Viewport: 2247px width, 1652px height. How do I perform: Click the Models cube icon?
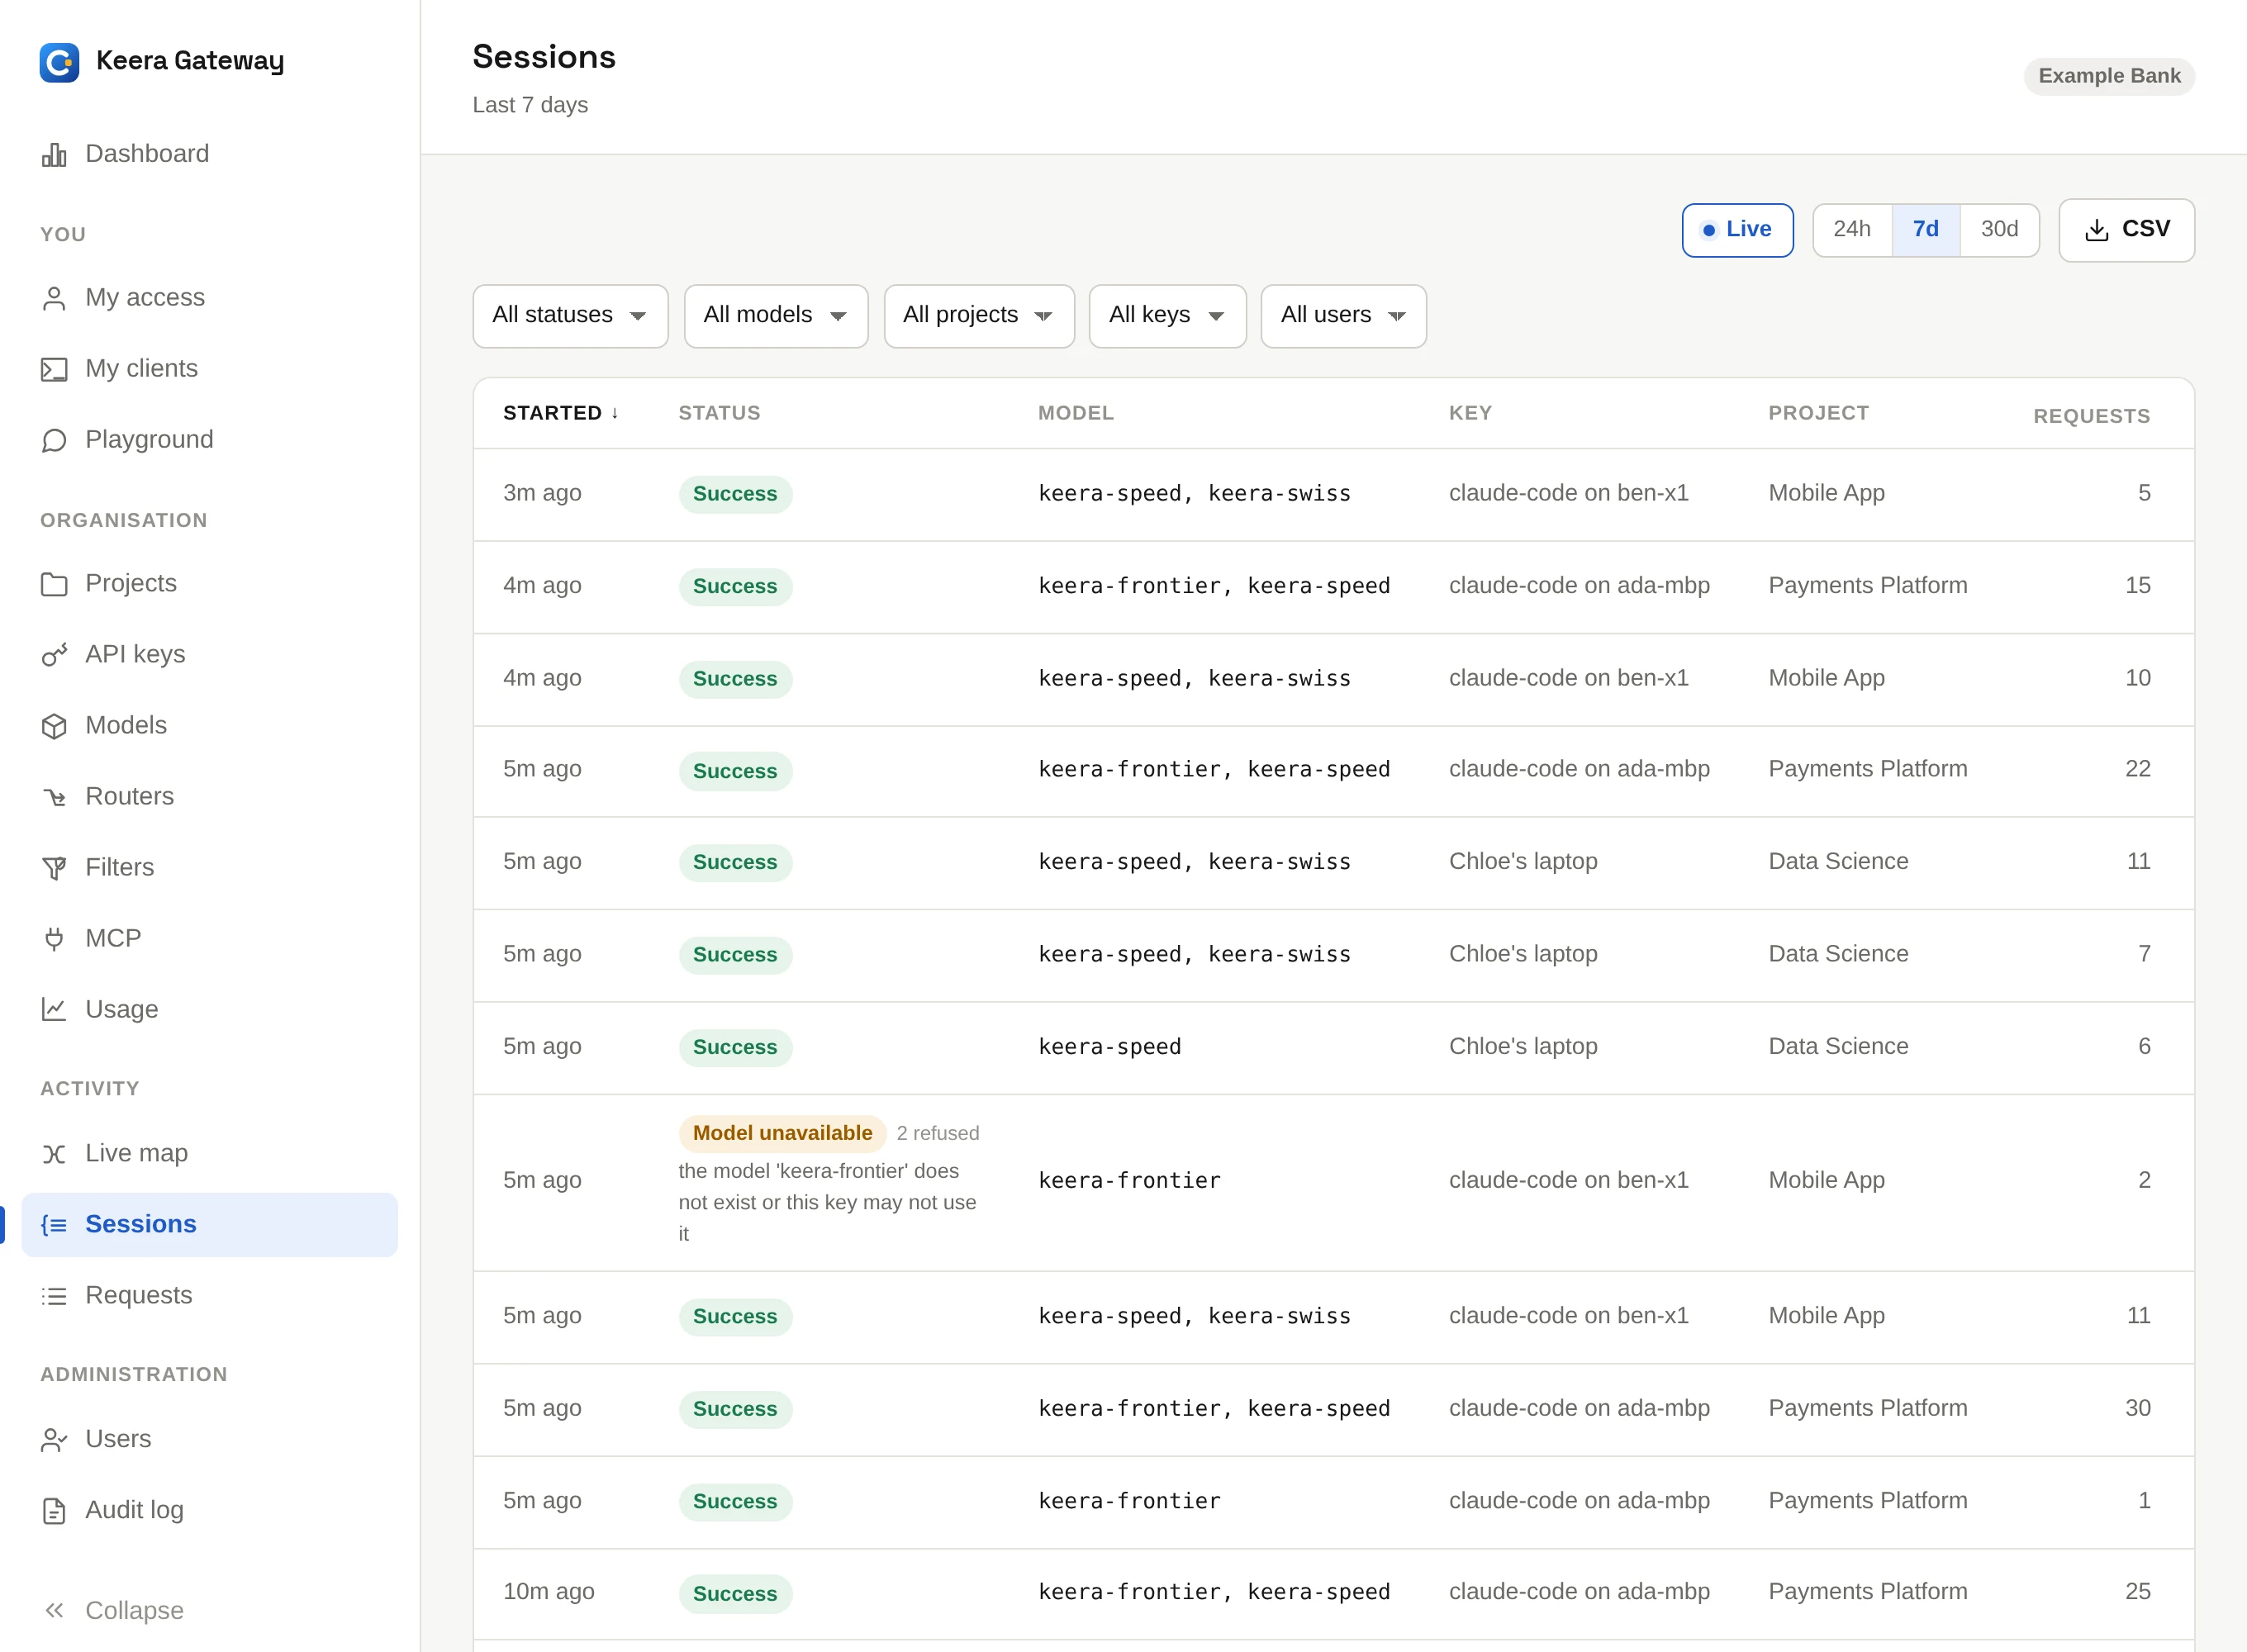click(54, 726)
